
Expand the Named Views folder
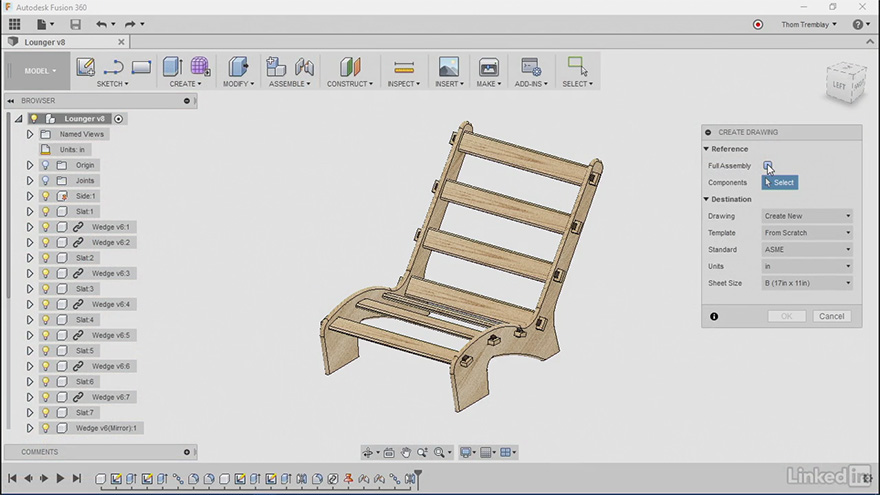[x=30, y=134]
